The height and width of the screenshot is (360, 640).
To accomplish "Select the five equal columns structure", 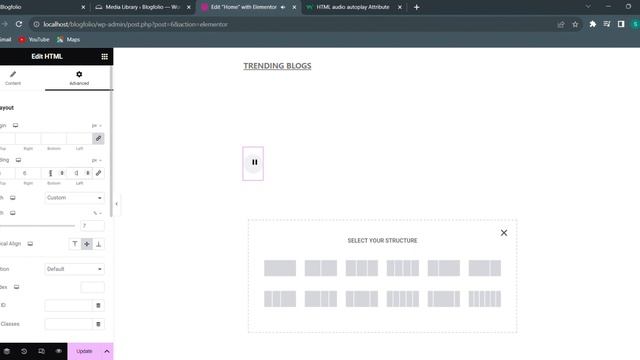I will point(403,299).
